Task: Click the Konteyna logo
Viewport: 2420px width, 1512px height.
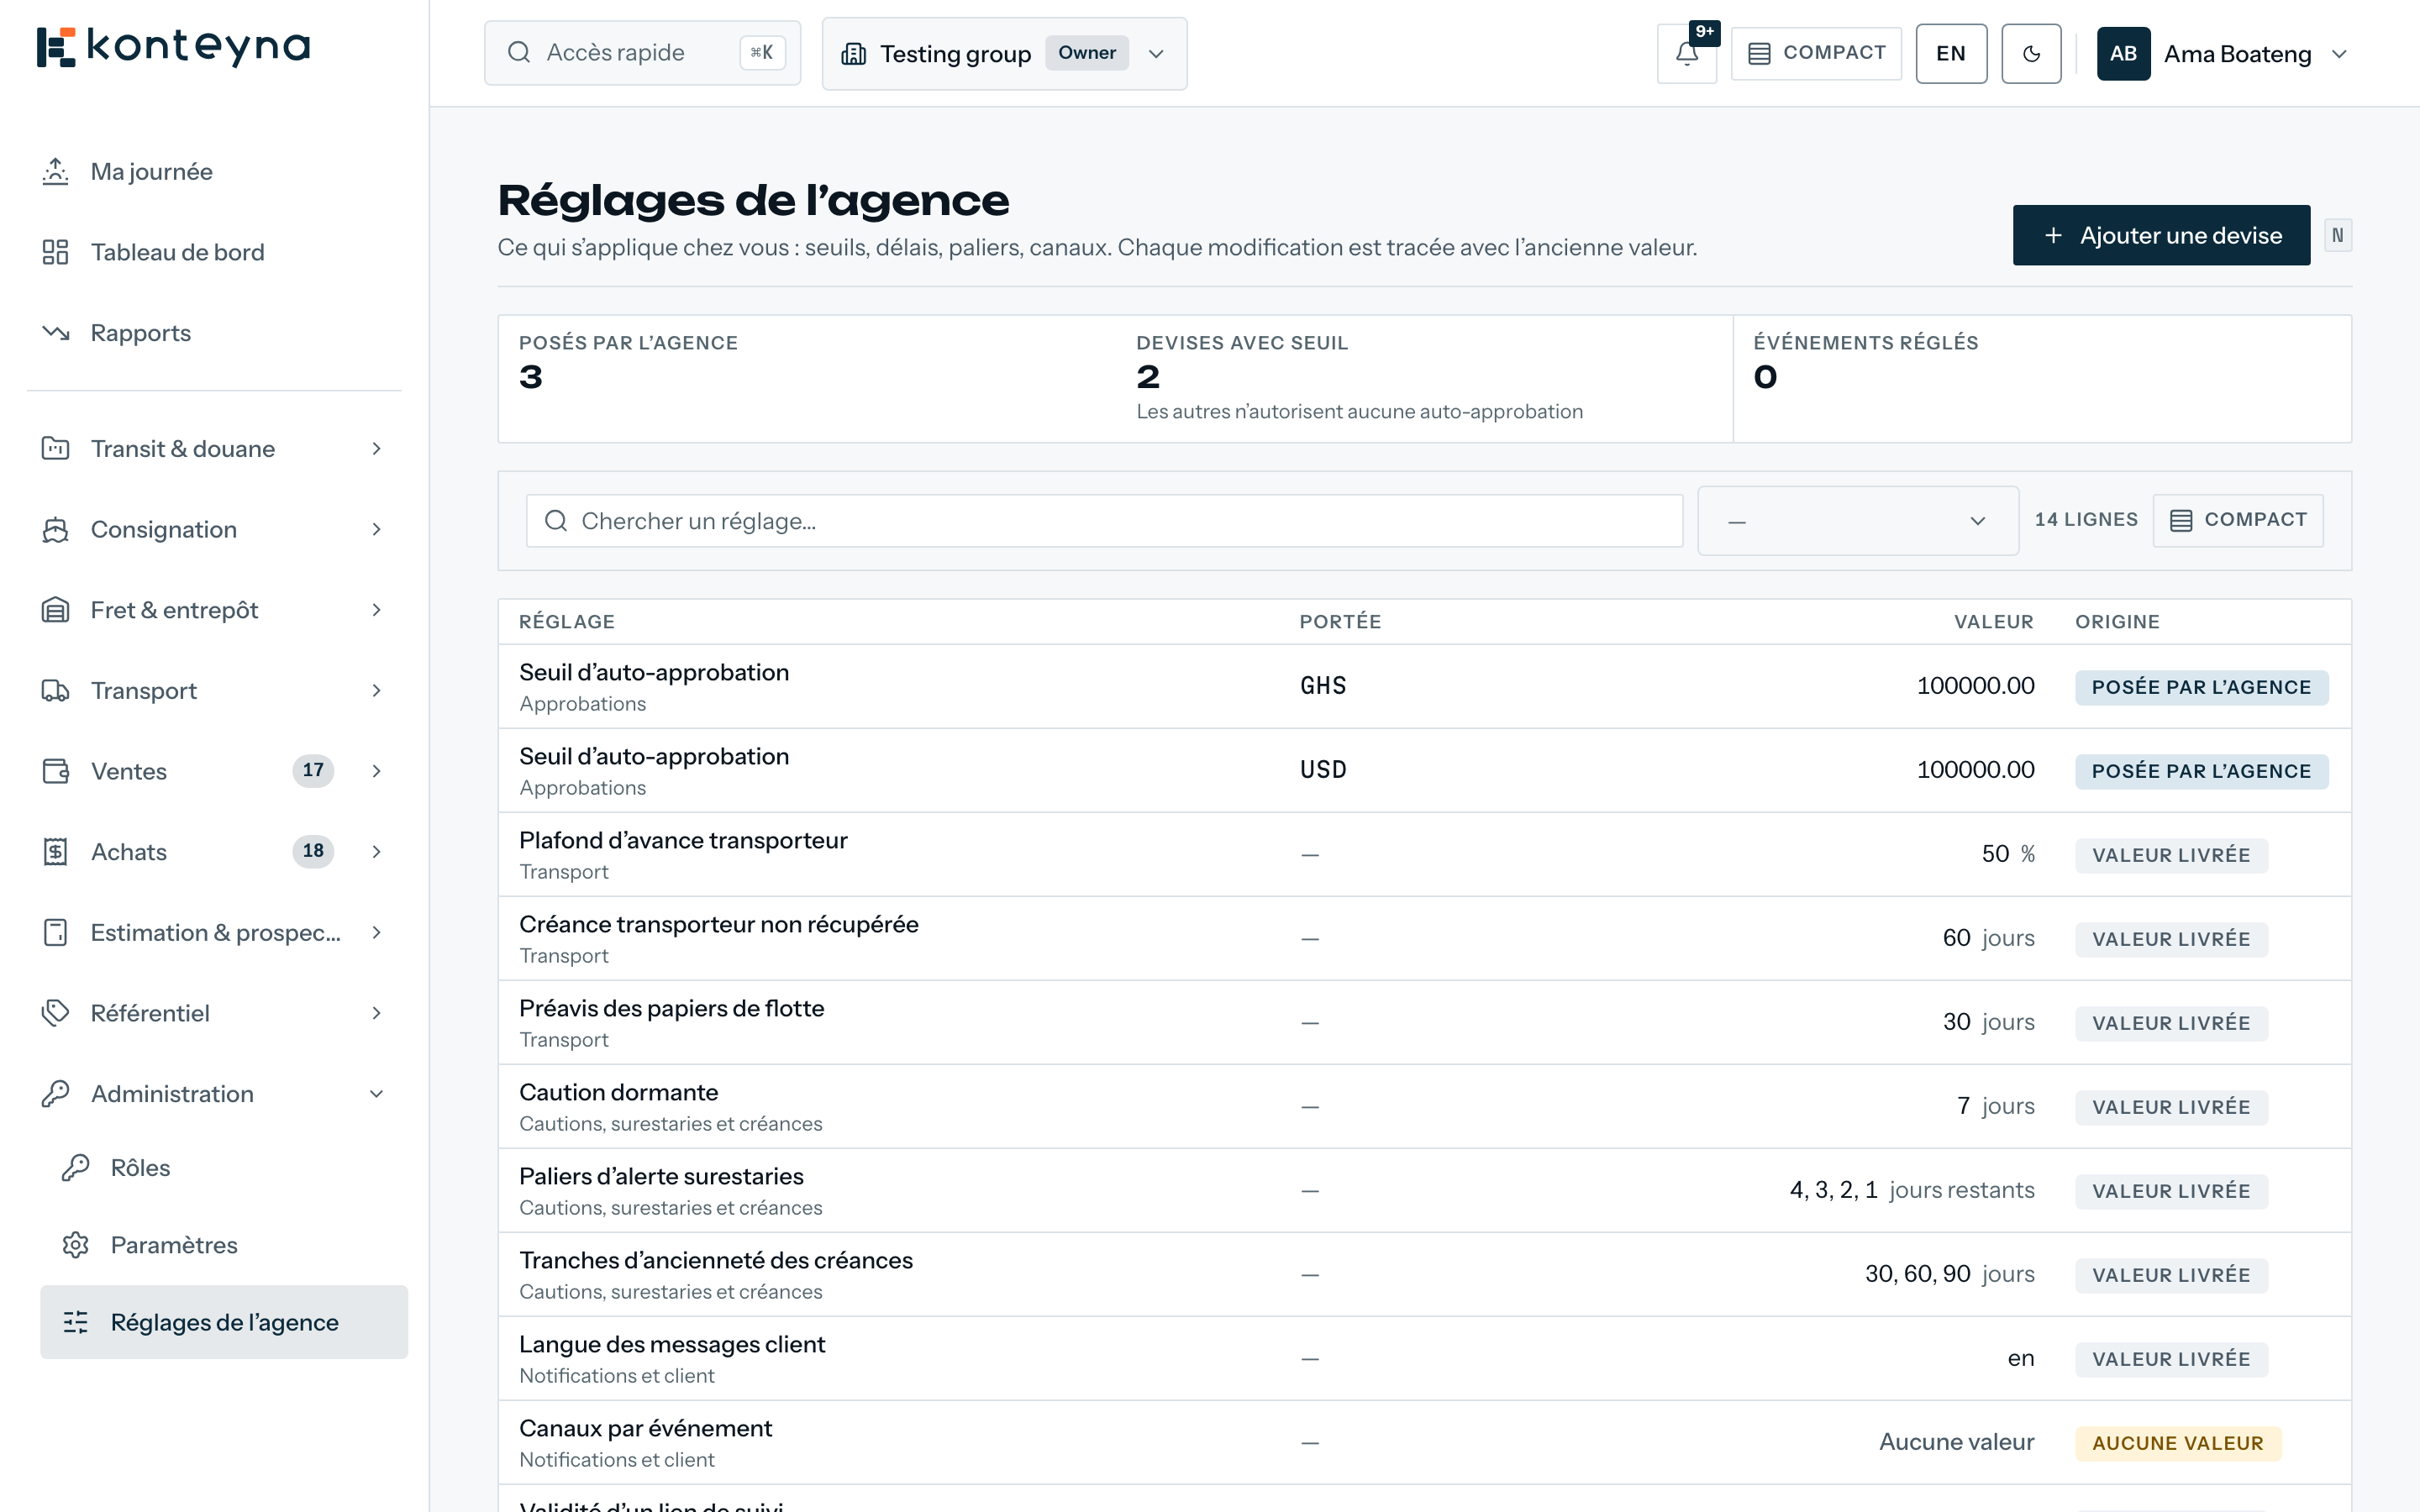Action: (x=173, y=47)
